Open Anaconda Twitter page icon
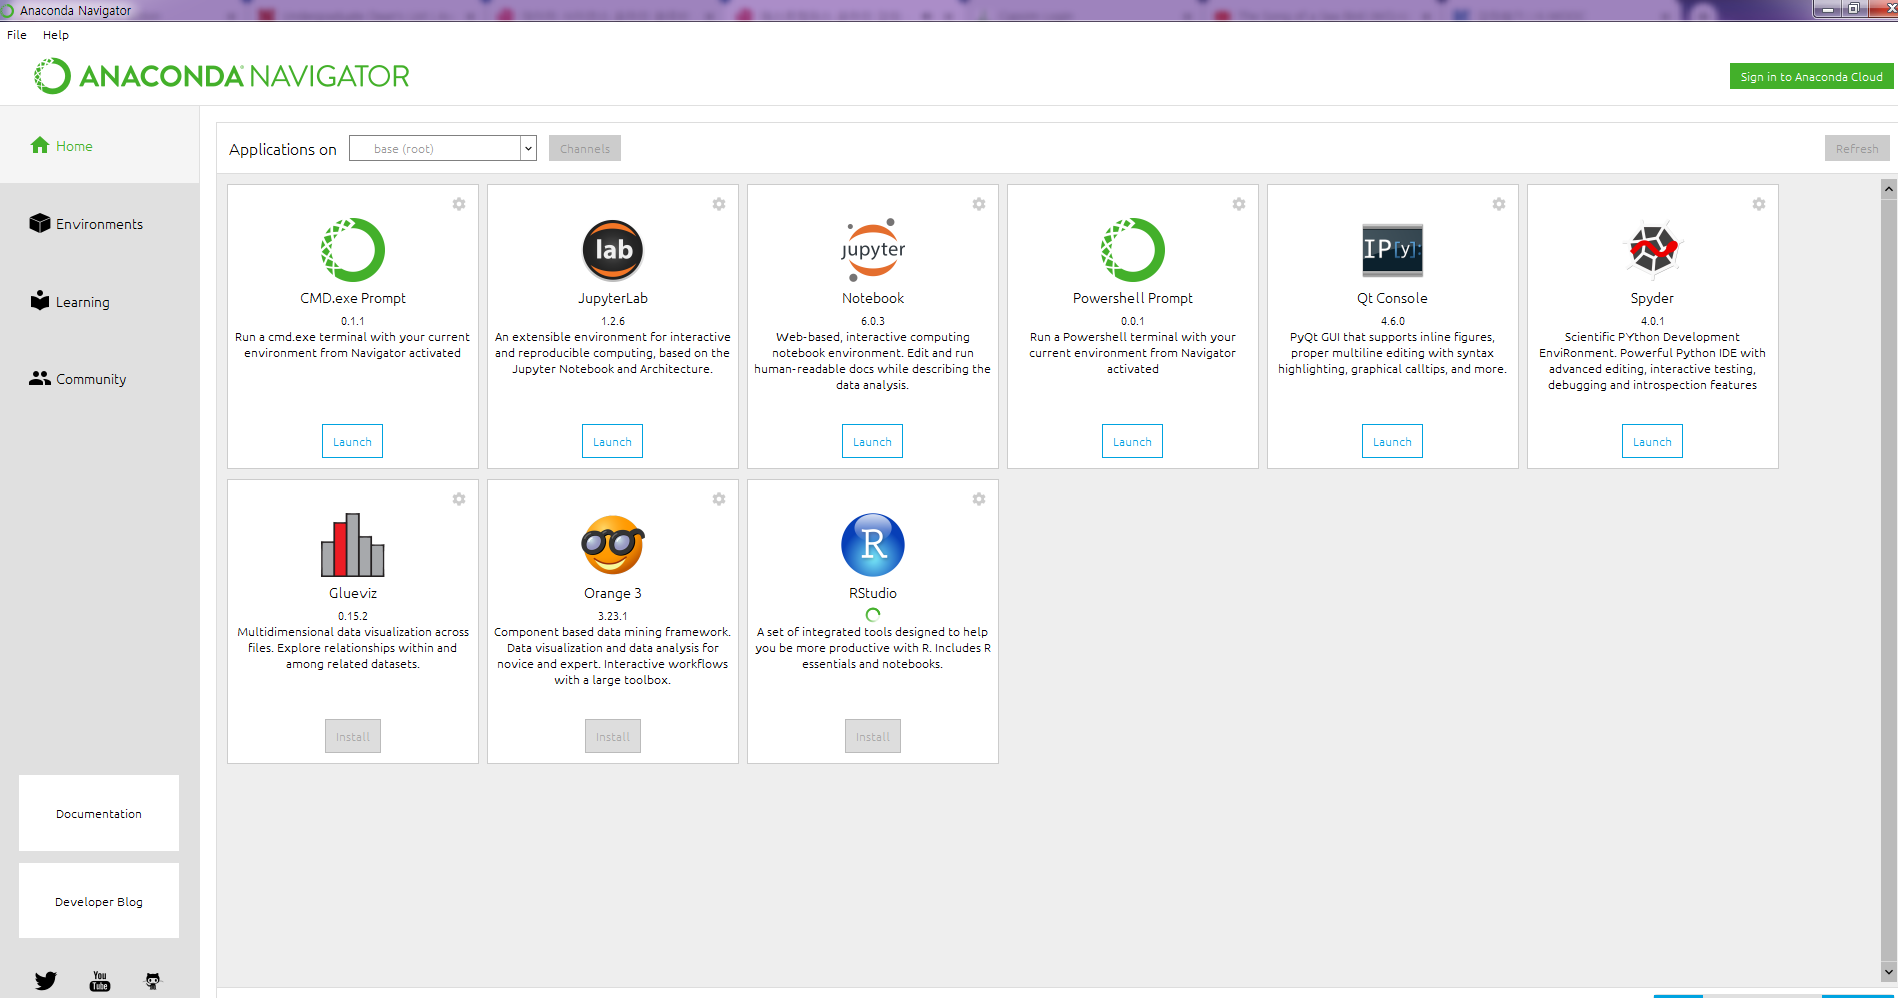Screen dimensions: 1898x998 pyautogui.click(x=46, y=981)
